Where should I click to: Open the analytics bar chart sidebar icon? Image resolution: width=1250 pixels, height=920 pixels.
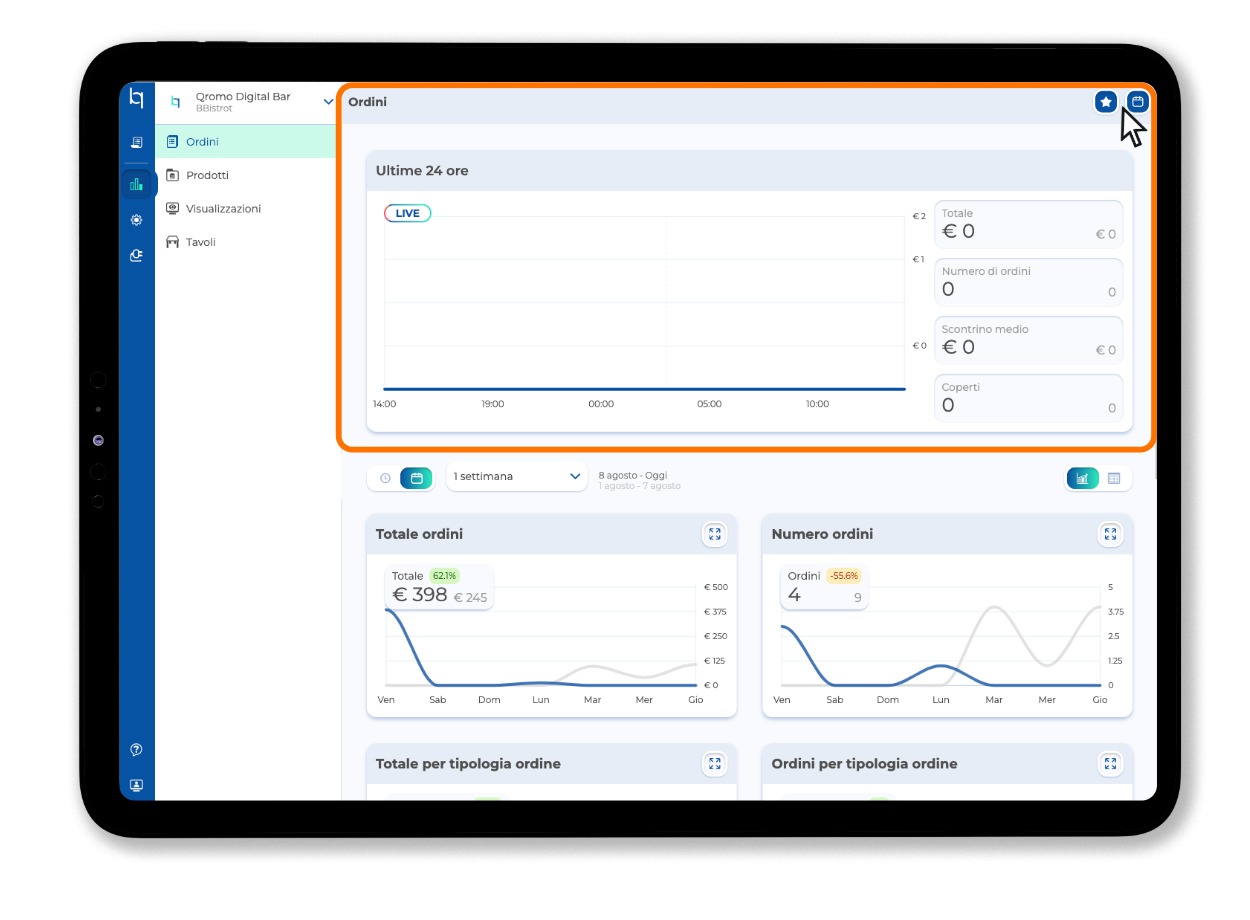click(x=137, y=184)
